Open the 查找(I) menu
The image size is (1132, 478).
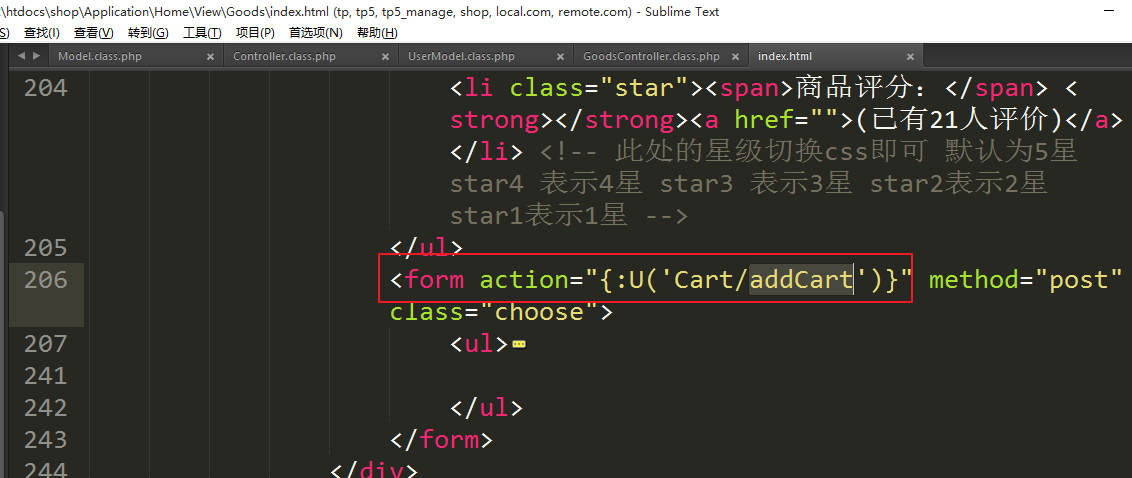(x=42, y=32)
